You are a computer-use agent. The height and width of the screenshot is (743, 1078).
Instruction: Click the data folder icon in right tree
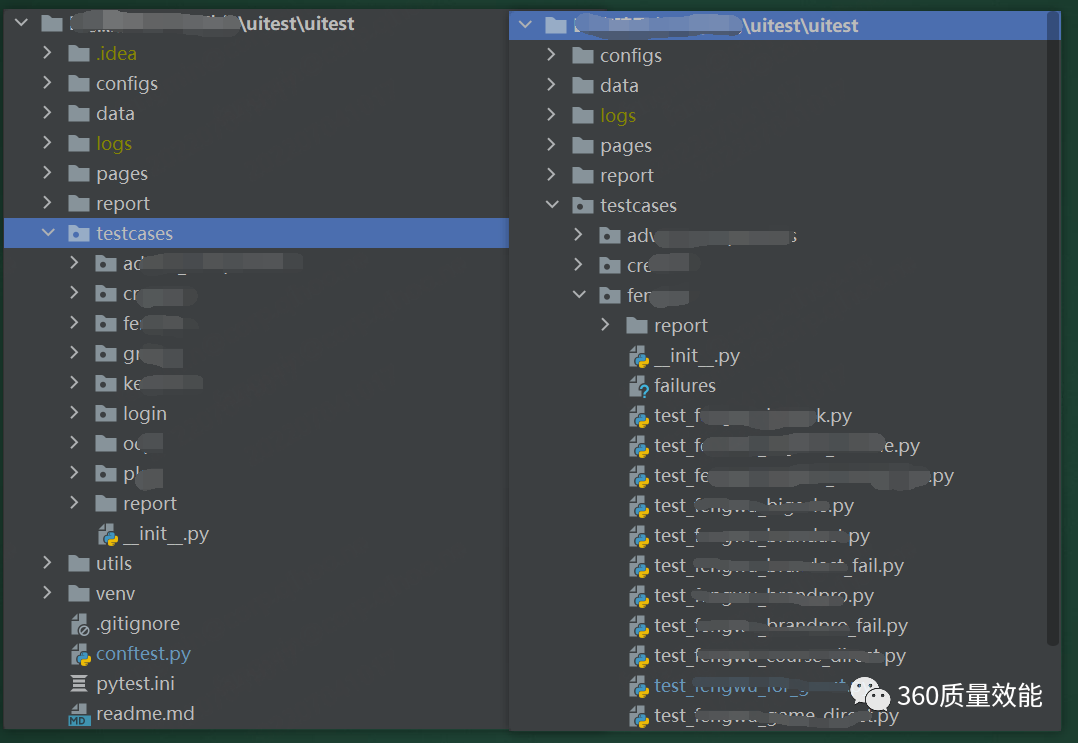coord(583,85)
